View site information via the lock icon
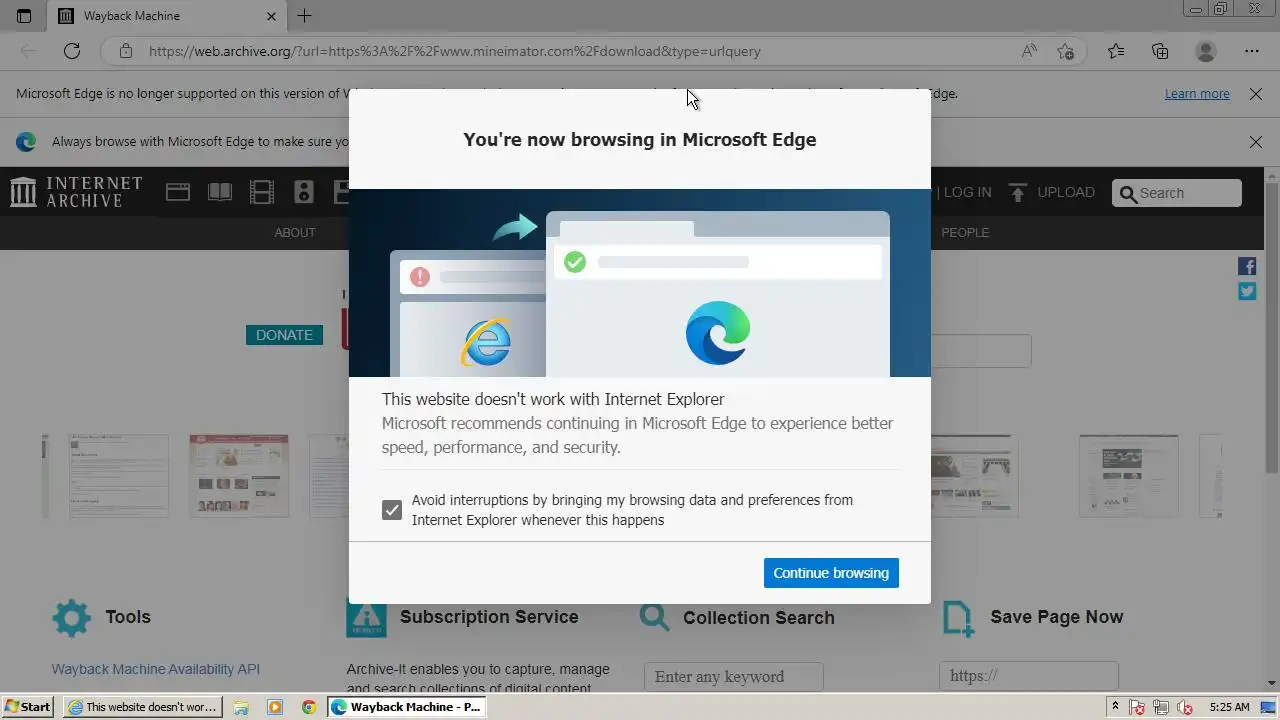1280x720 pixels. (126, 51)
